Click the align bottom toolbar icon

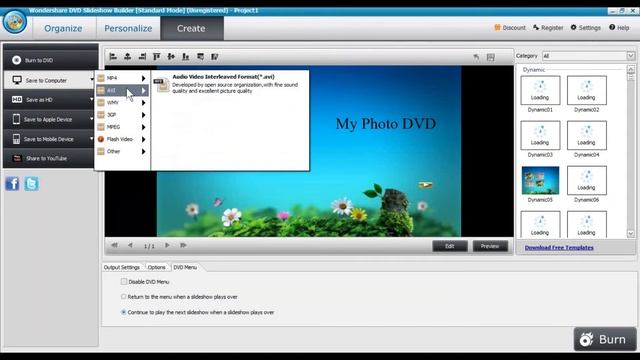click(186, 57)
